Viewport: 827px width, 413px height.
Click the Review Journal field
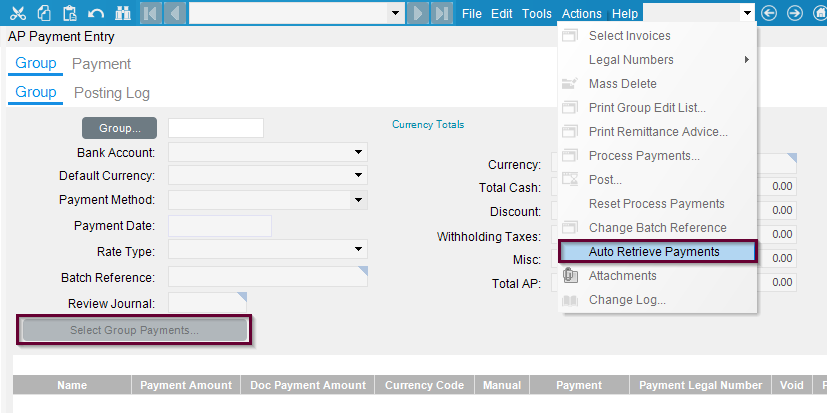tap(207, 303)
